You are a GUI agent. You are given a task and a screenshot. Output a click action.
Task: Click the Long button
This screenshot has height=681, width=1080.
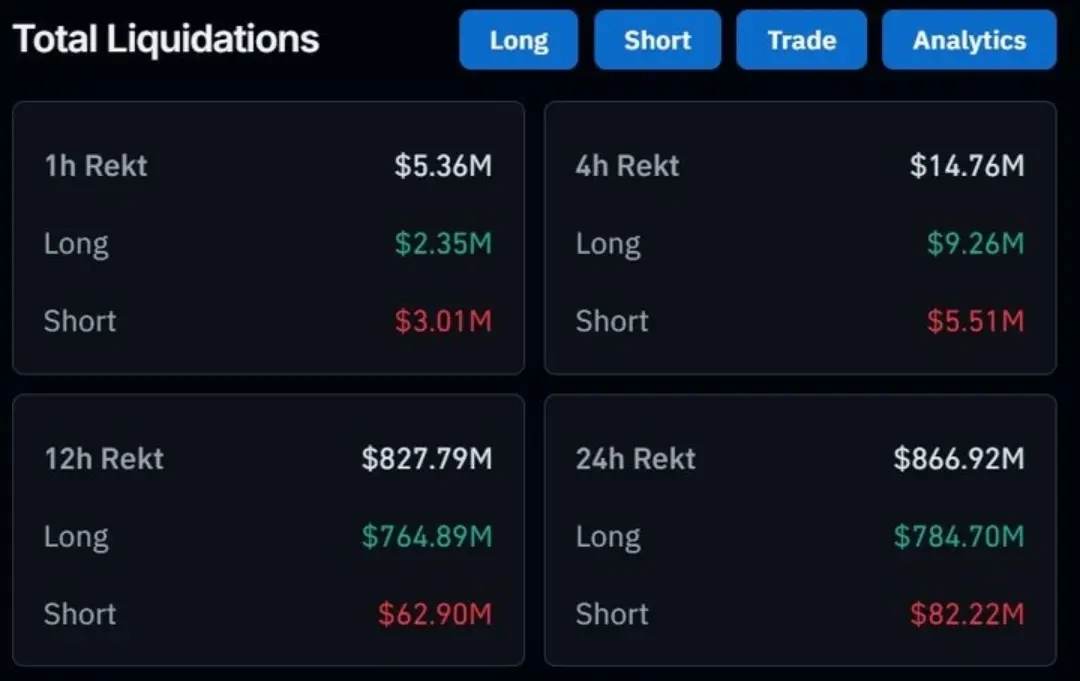[x=518, y=40]
